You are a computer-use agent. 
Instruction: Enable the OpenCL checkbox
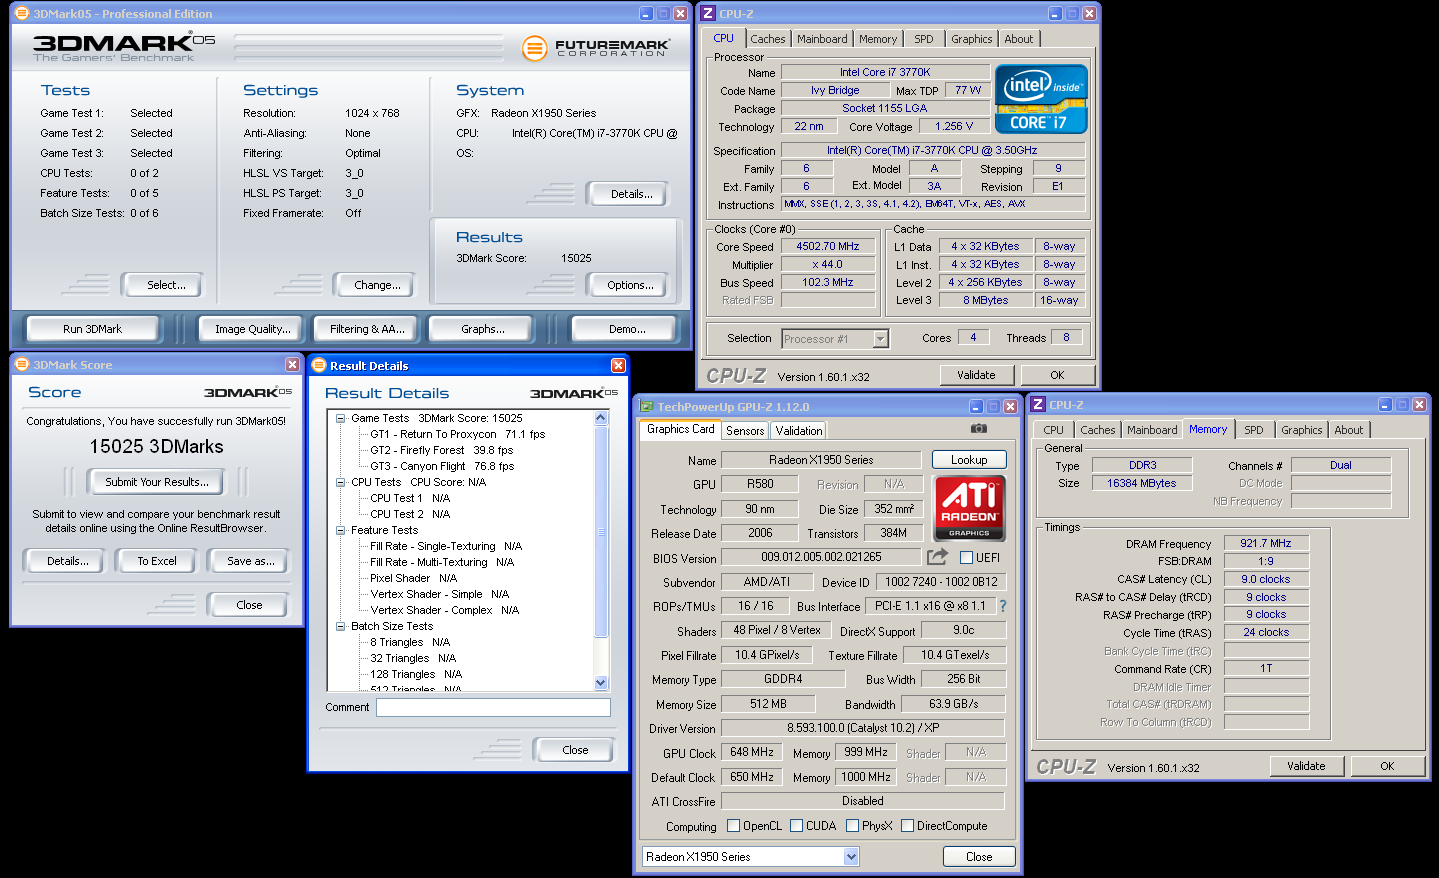pos(734,826)
